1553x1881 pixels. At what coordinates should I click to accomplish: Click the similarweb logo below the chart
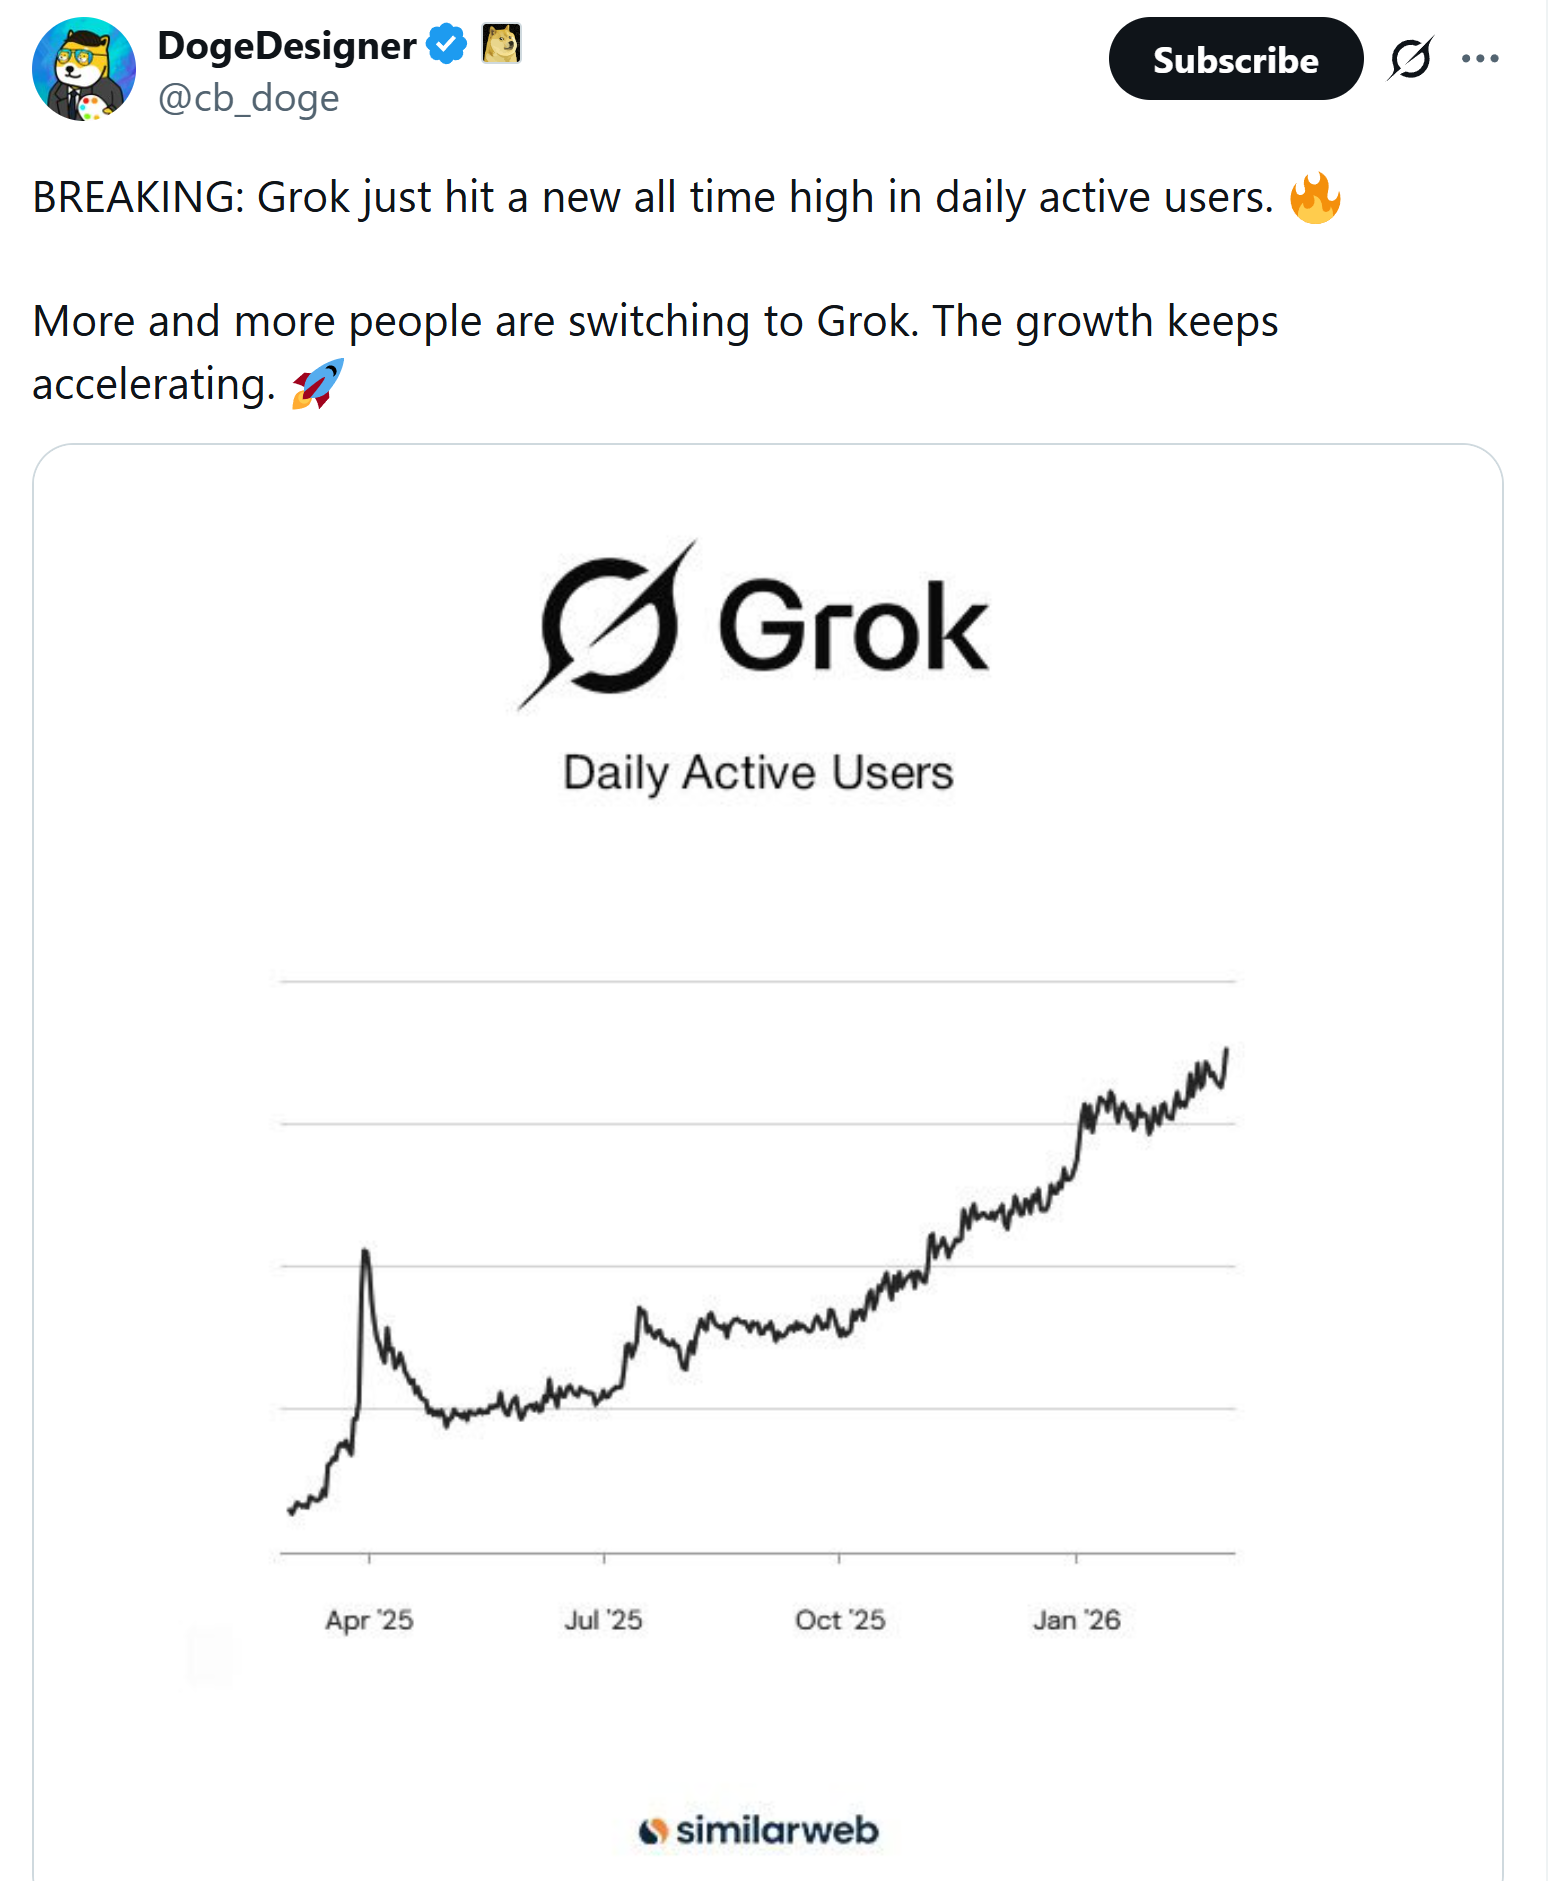[x=759, y=1830]
